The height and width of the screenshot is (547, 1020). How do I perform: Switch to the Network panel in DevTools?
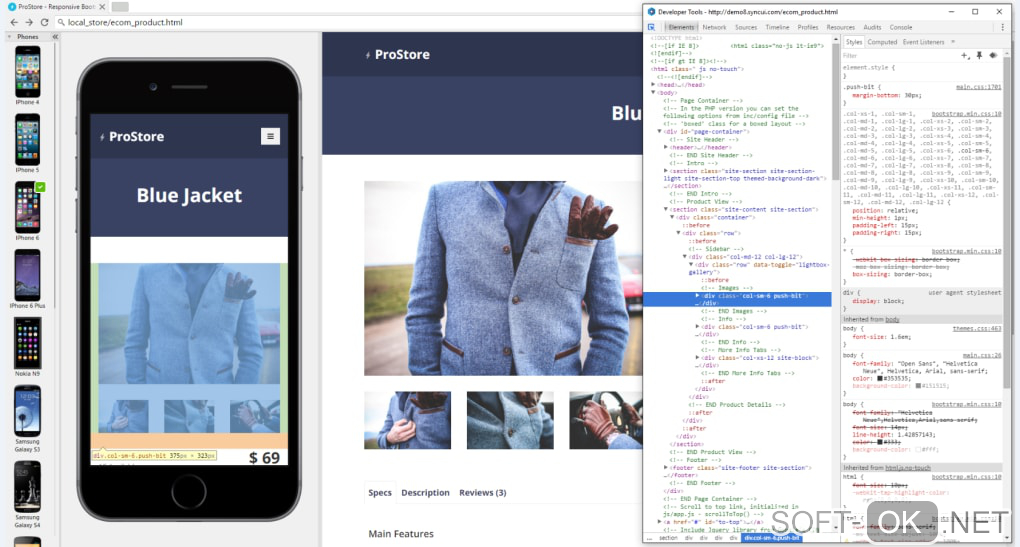click(x=714, y=27)
